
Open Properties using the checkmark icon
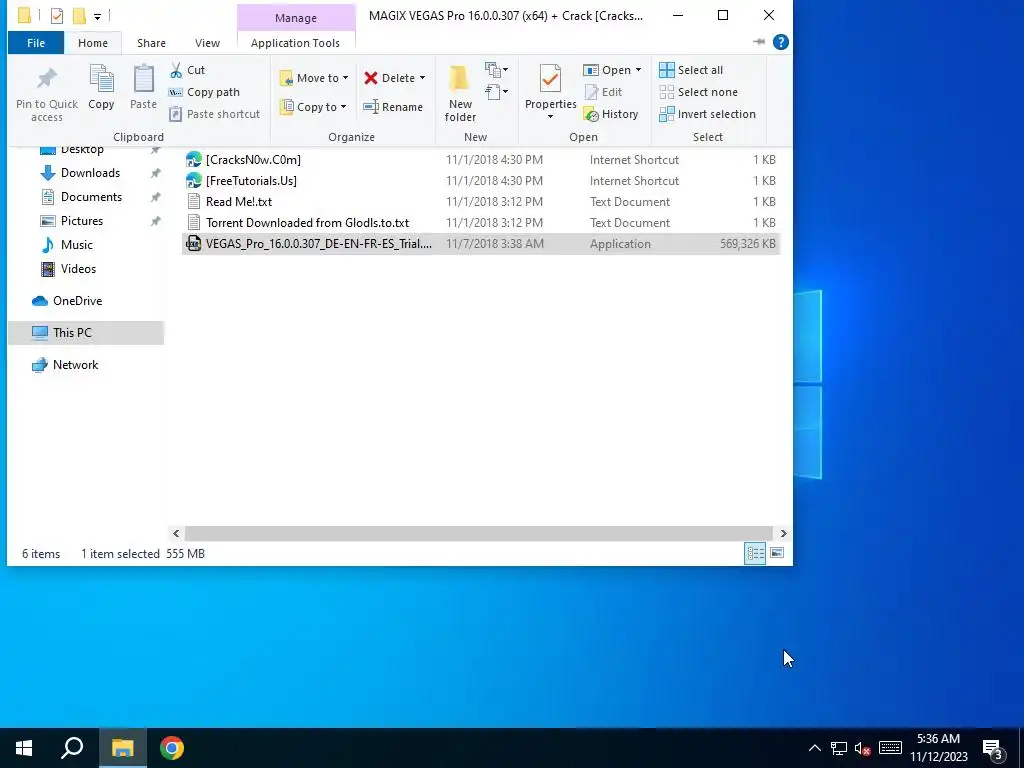click(x=550, y=80)
